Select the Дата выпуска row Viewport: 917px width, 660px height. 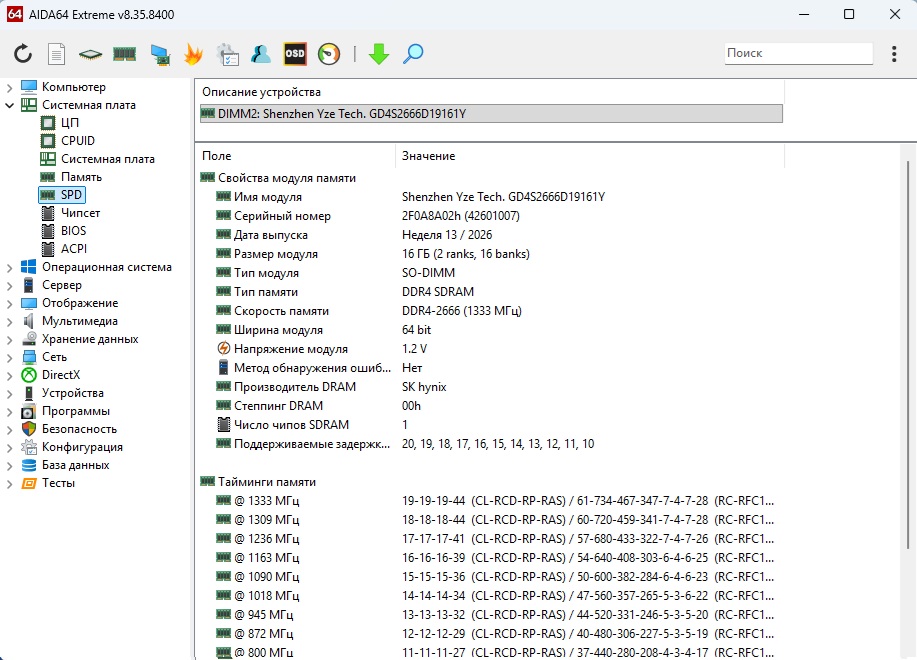pyautogui.click(x=491, y=235)
